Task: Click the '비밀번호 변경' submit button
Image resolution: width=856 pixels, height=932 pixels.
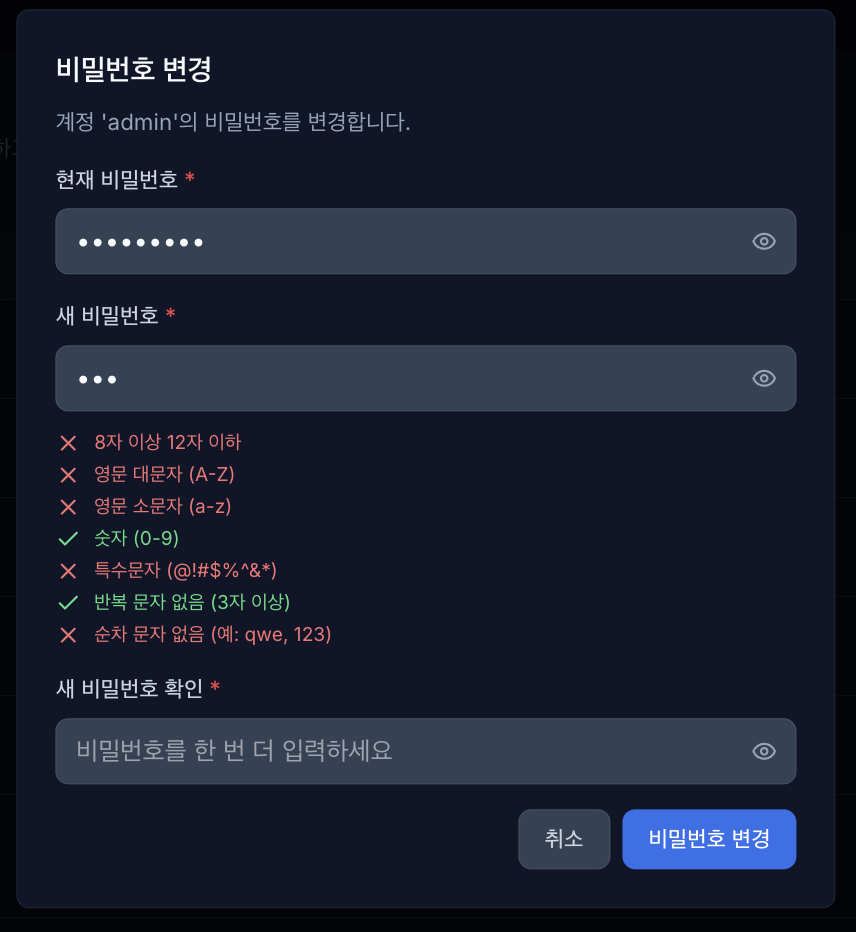Action: point(709,839)
